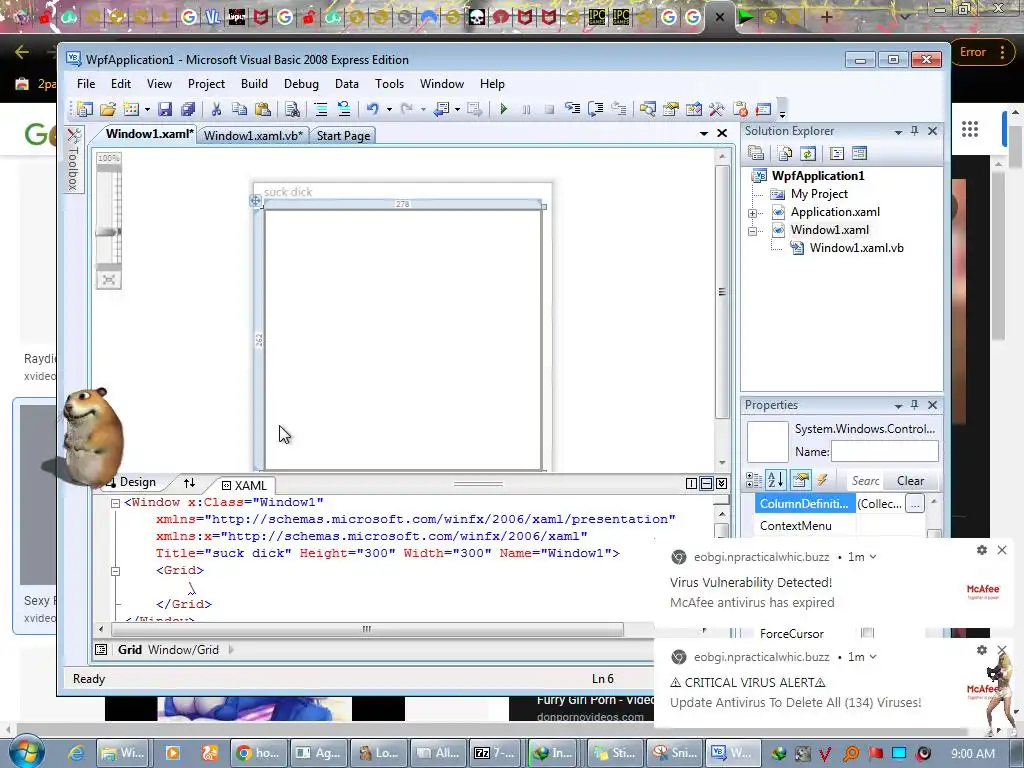Image resolution: width=1024 pixels, height=768 pixels.
Task: Click the Events lightning bolt icon
Action: (822, 481)
